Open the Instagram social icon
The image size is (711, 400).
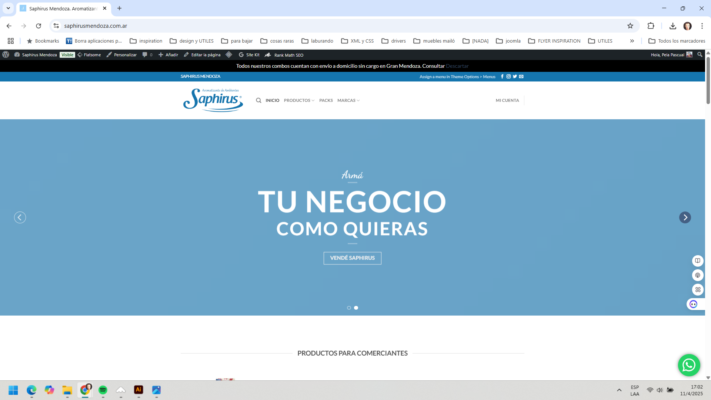coord(508,77)
